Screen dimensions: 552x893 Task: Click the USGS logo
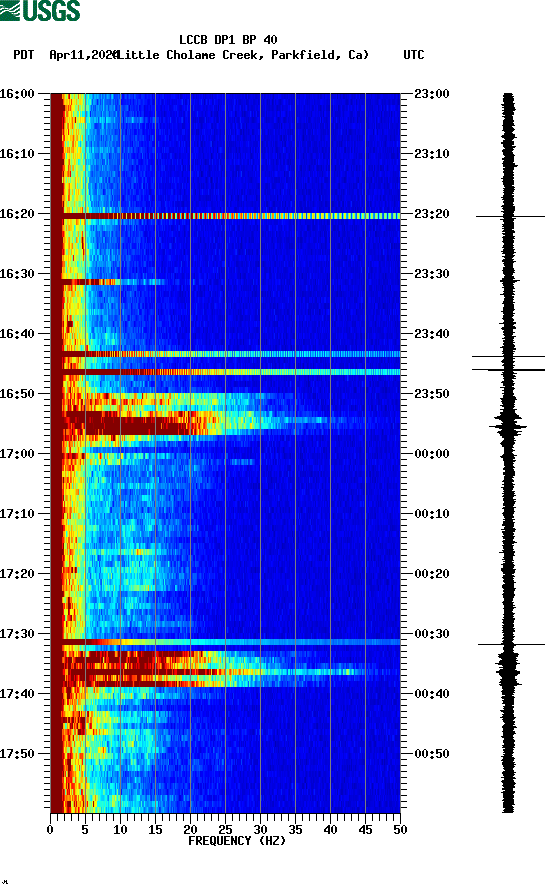point(40,10)
